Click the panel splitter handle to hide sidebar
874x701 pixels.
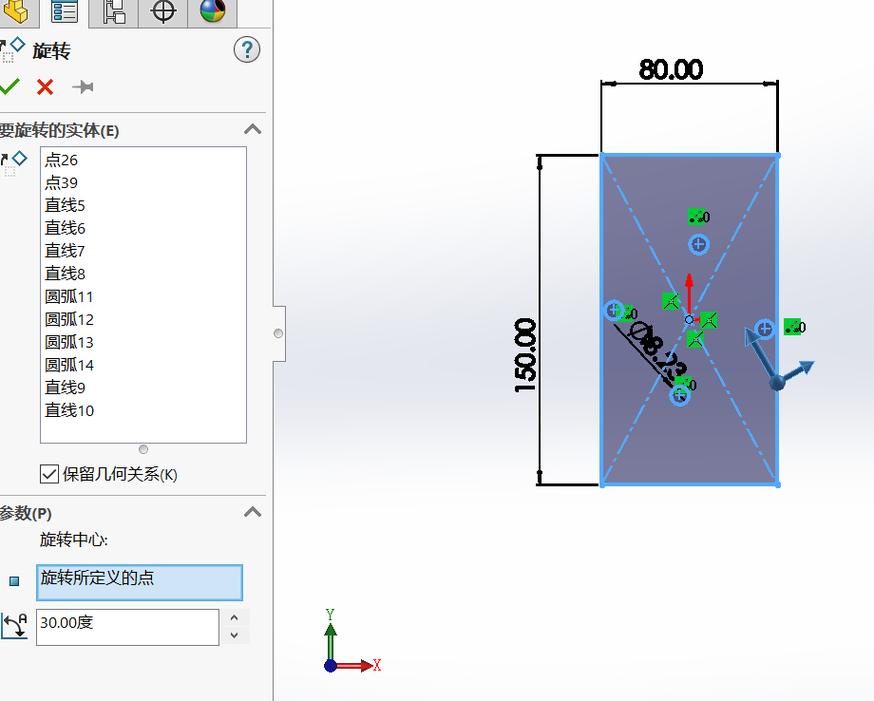coord(276,334)
